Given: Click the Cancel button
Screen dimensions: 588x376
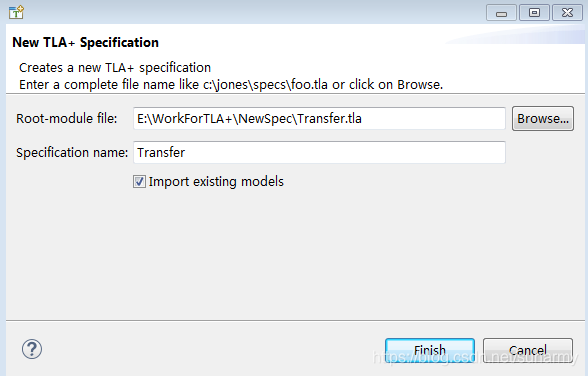Looking at the screenshot, I should (528, 350).
